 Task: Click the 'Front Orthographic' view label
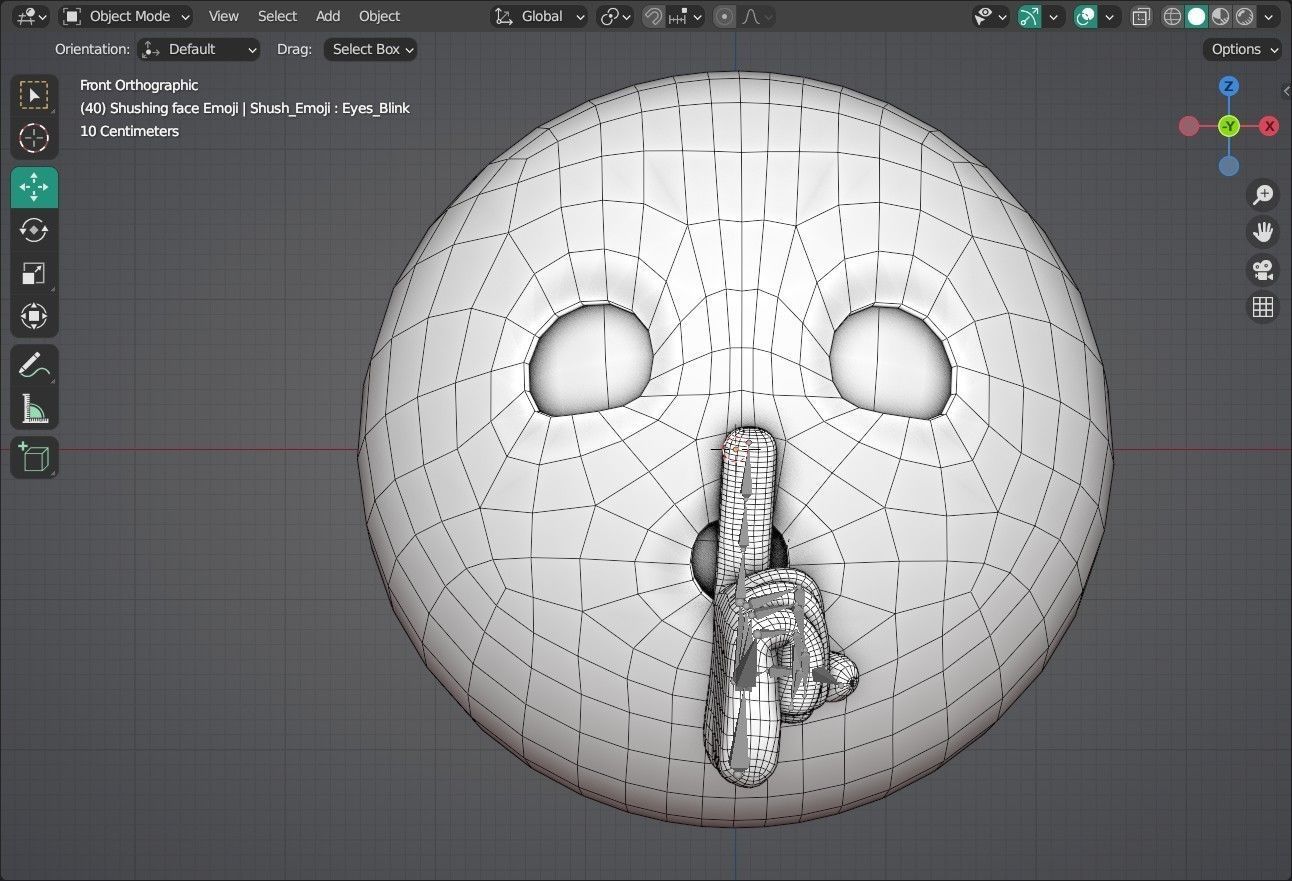coord(139,85)
